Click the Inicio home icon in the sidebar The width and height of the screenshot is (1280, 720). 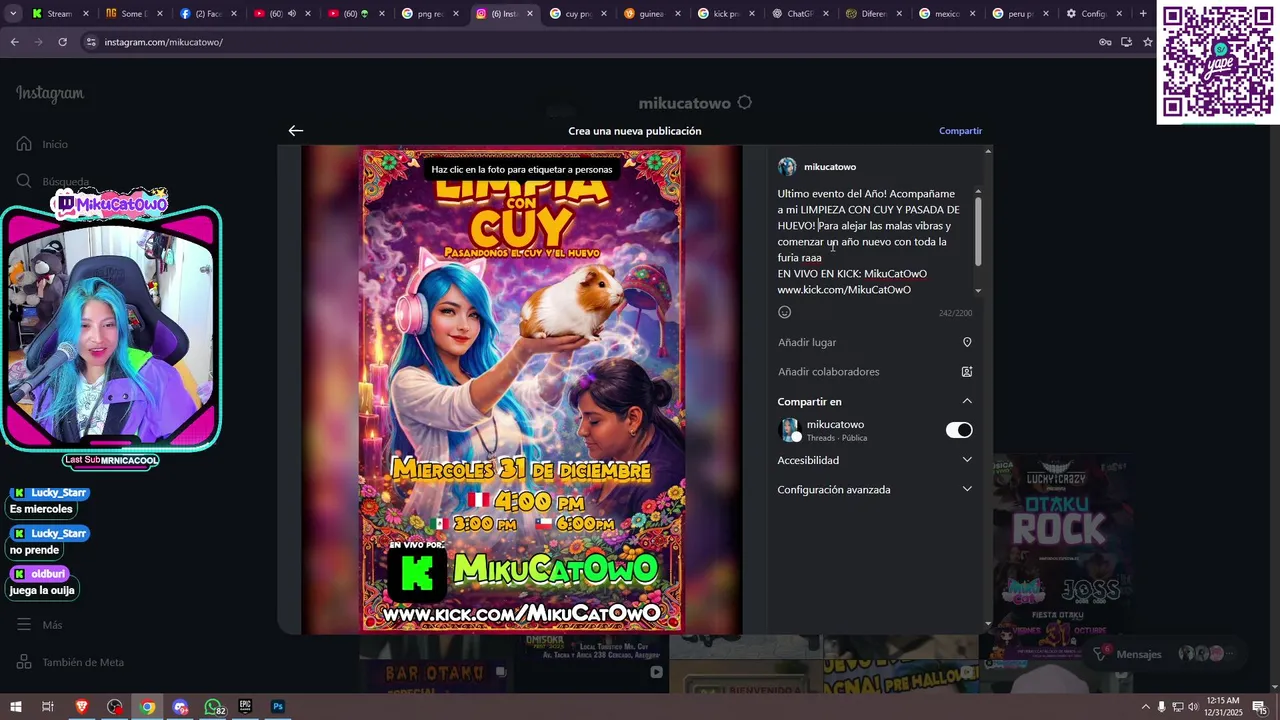point(24,144)
